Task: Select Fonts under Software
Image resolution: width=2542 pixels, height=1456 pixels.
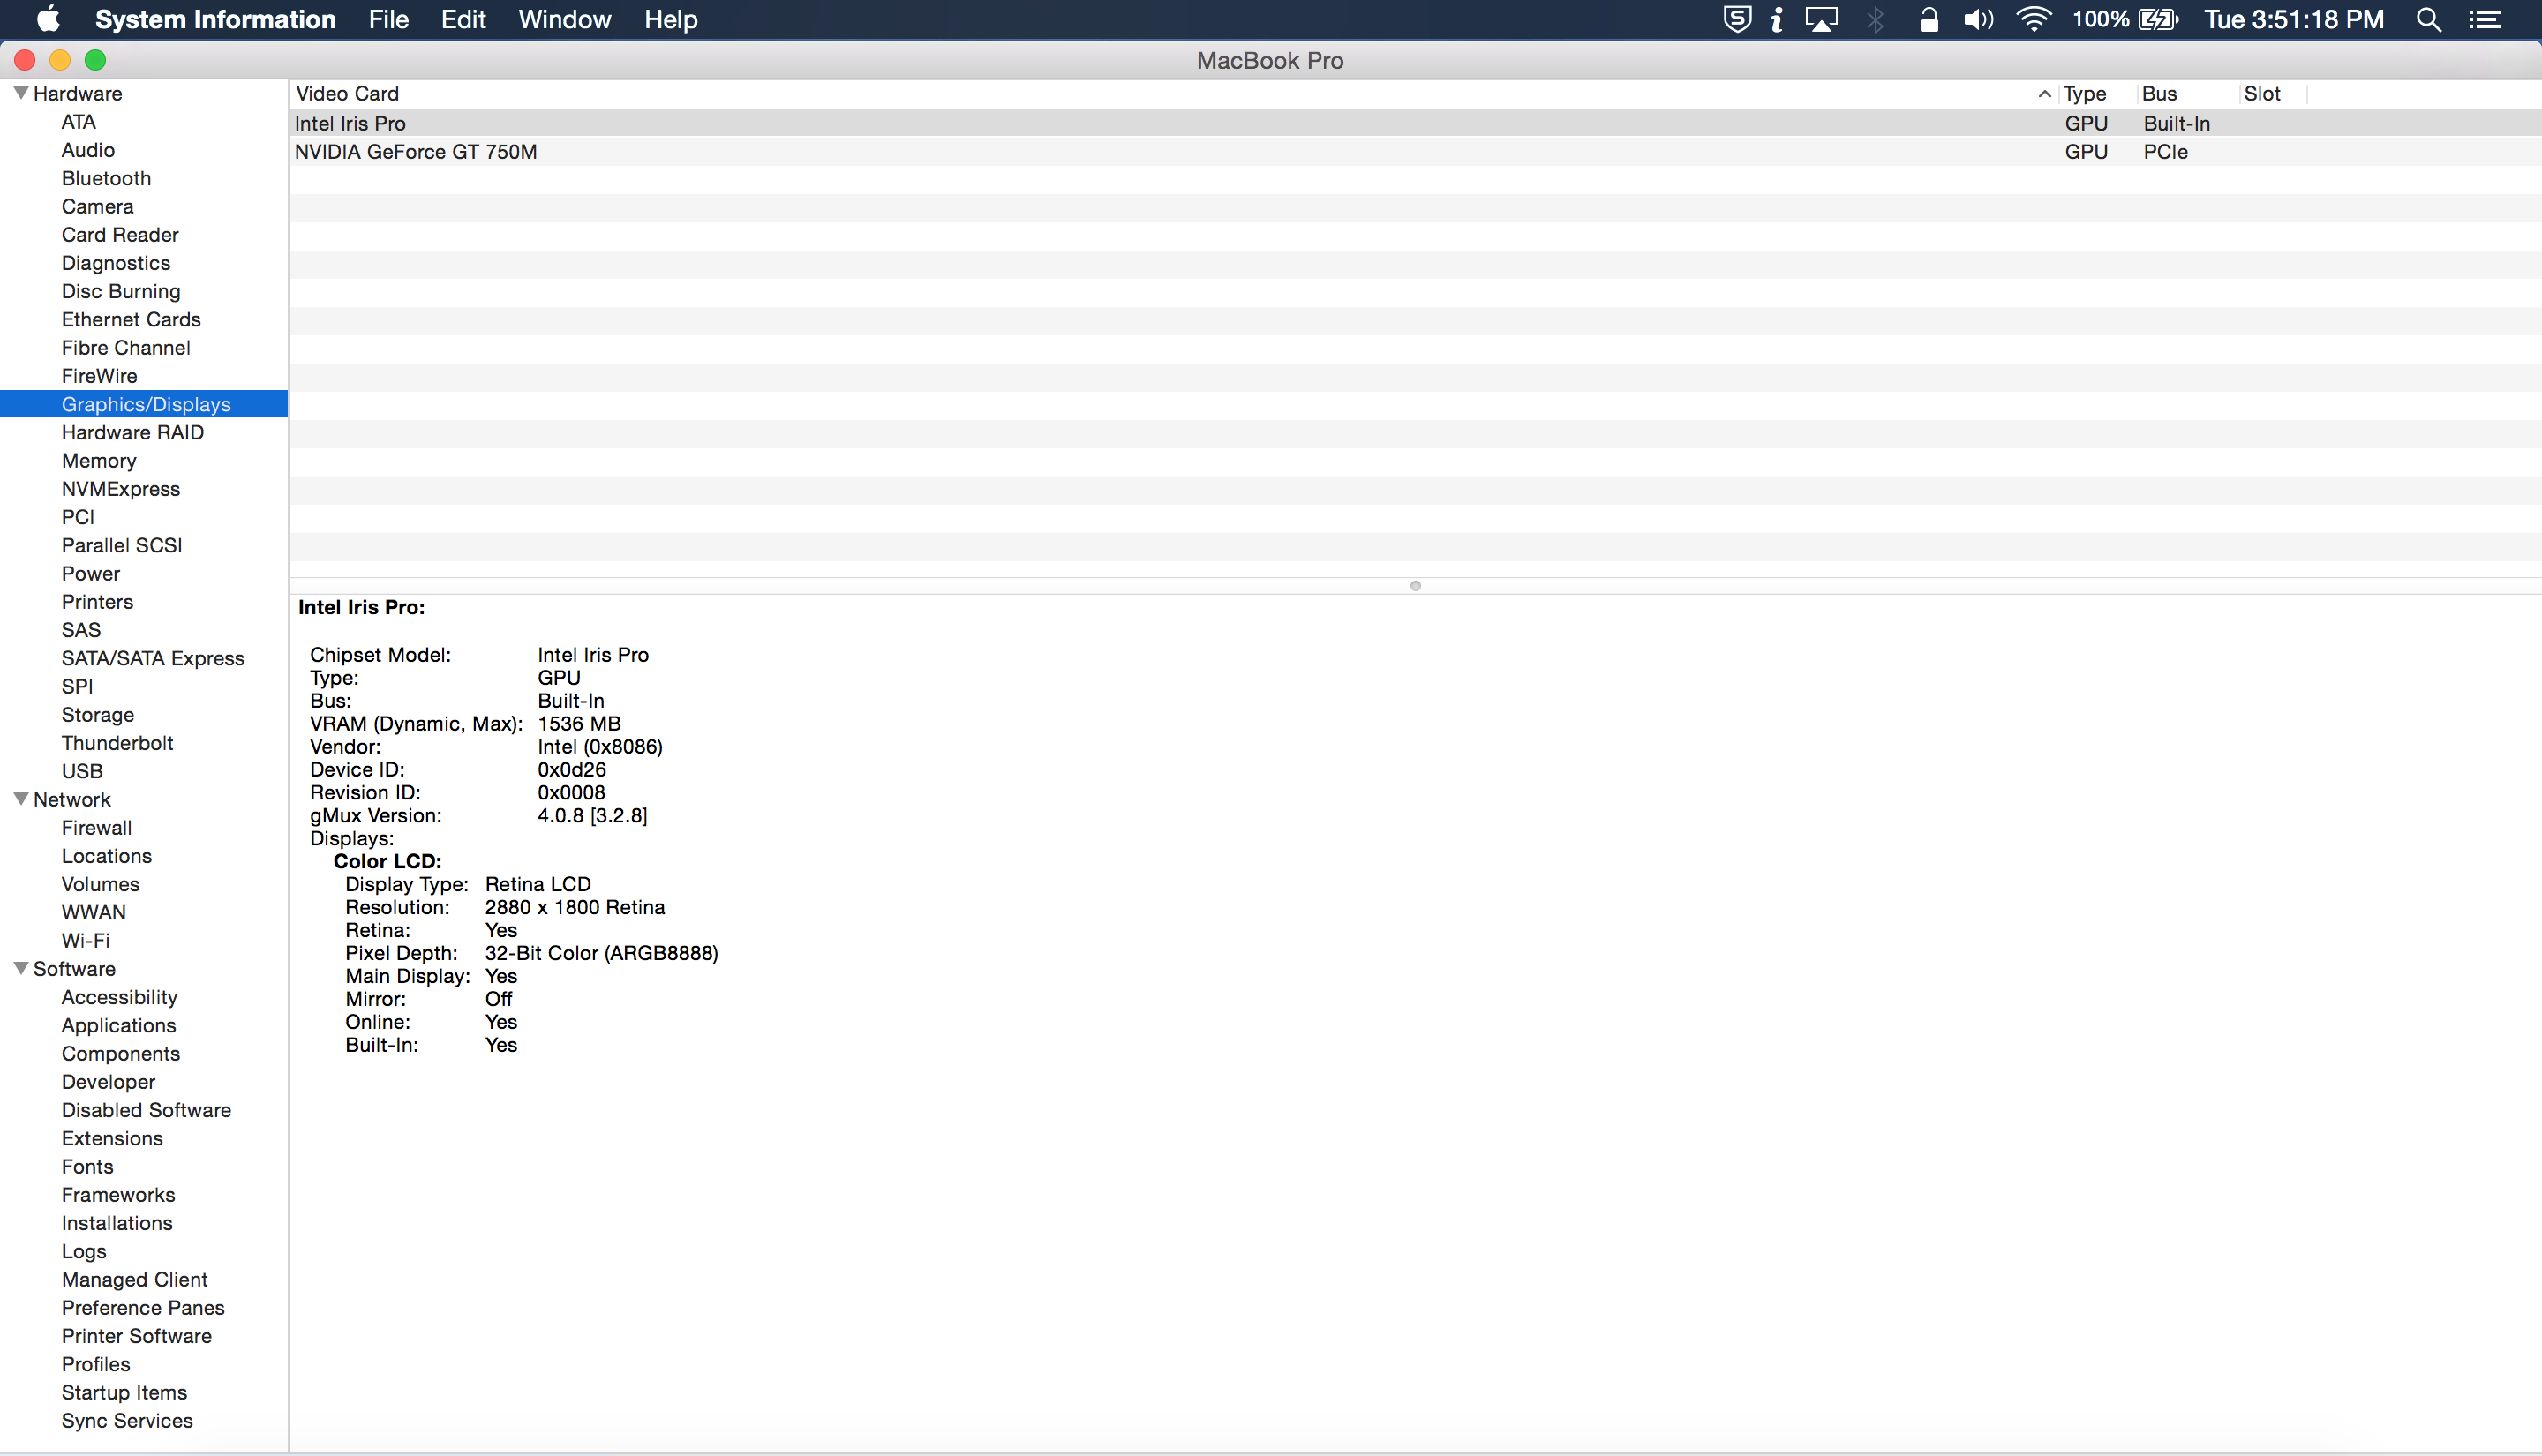Action: tap(87, 1167)
